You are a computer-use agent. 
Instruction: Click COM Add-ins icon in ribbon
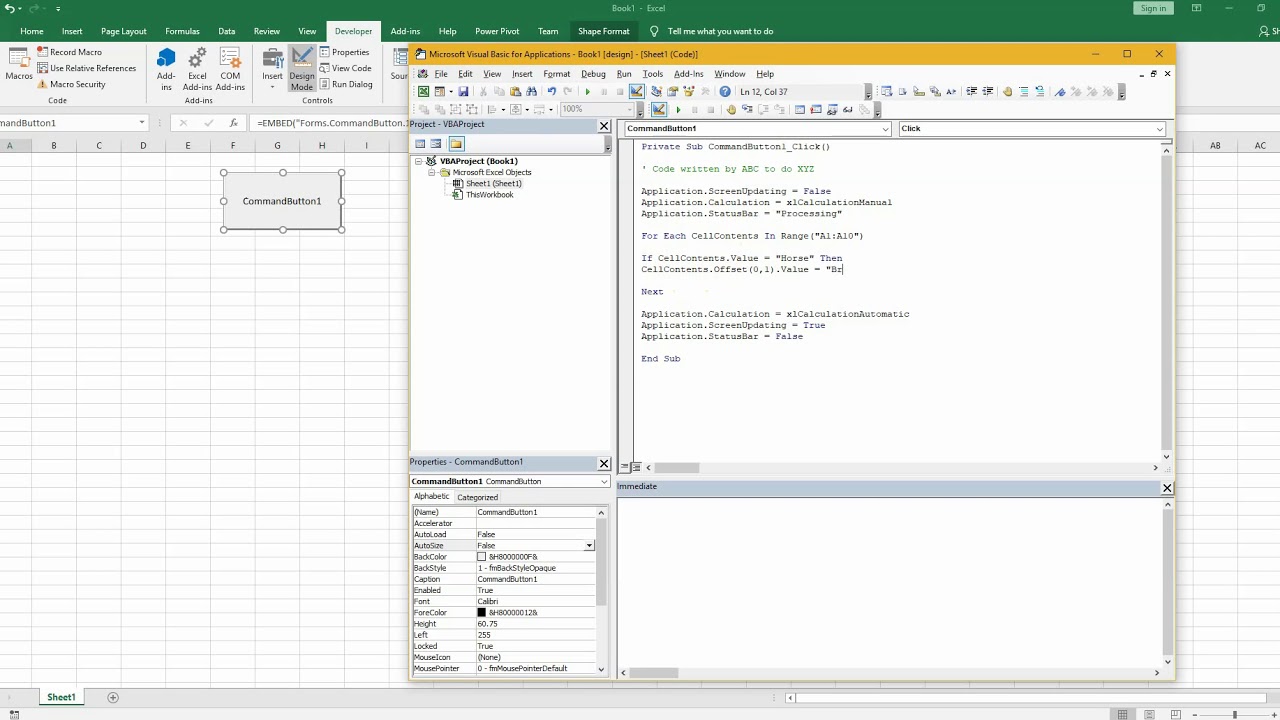(x=230, y=67)
